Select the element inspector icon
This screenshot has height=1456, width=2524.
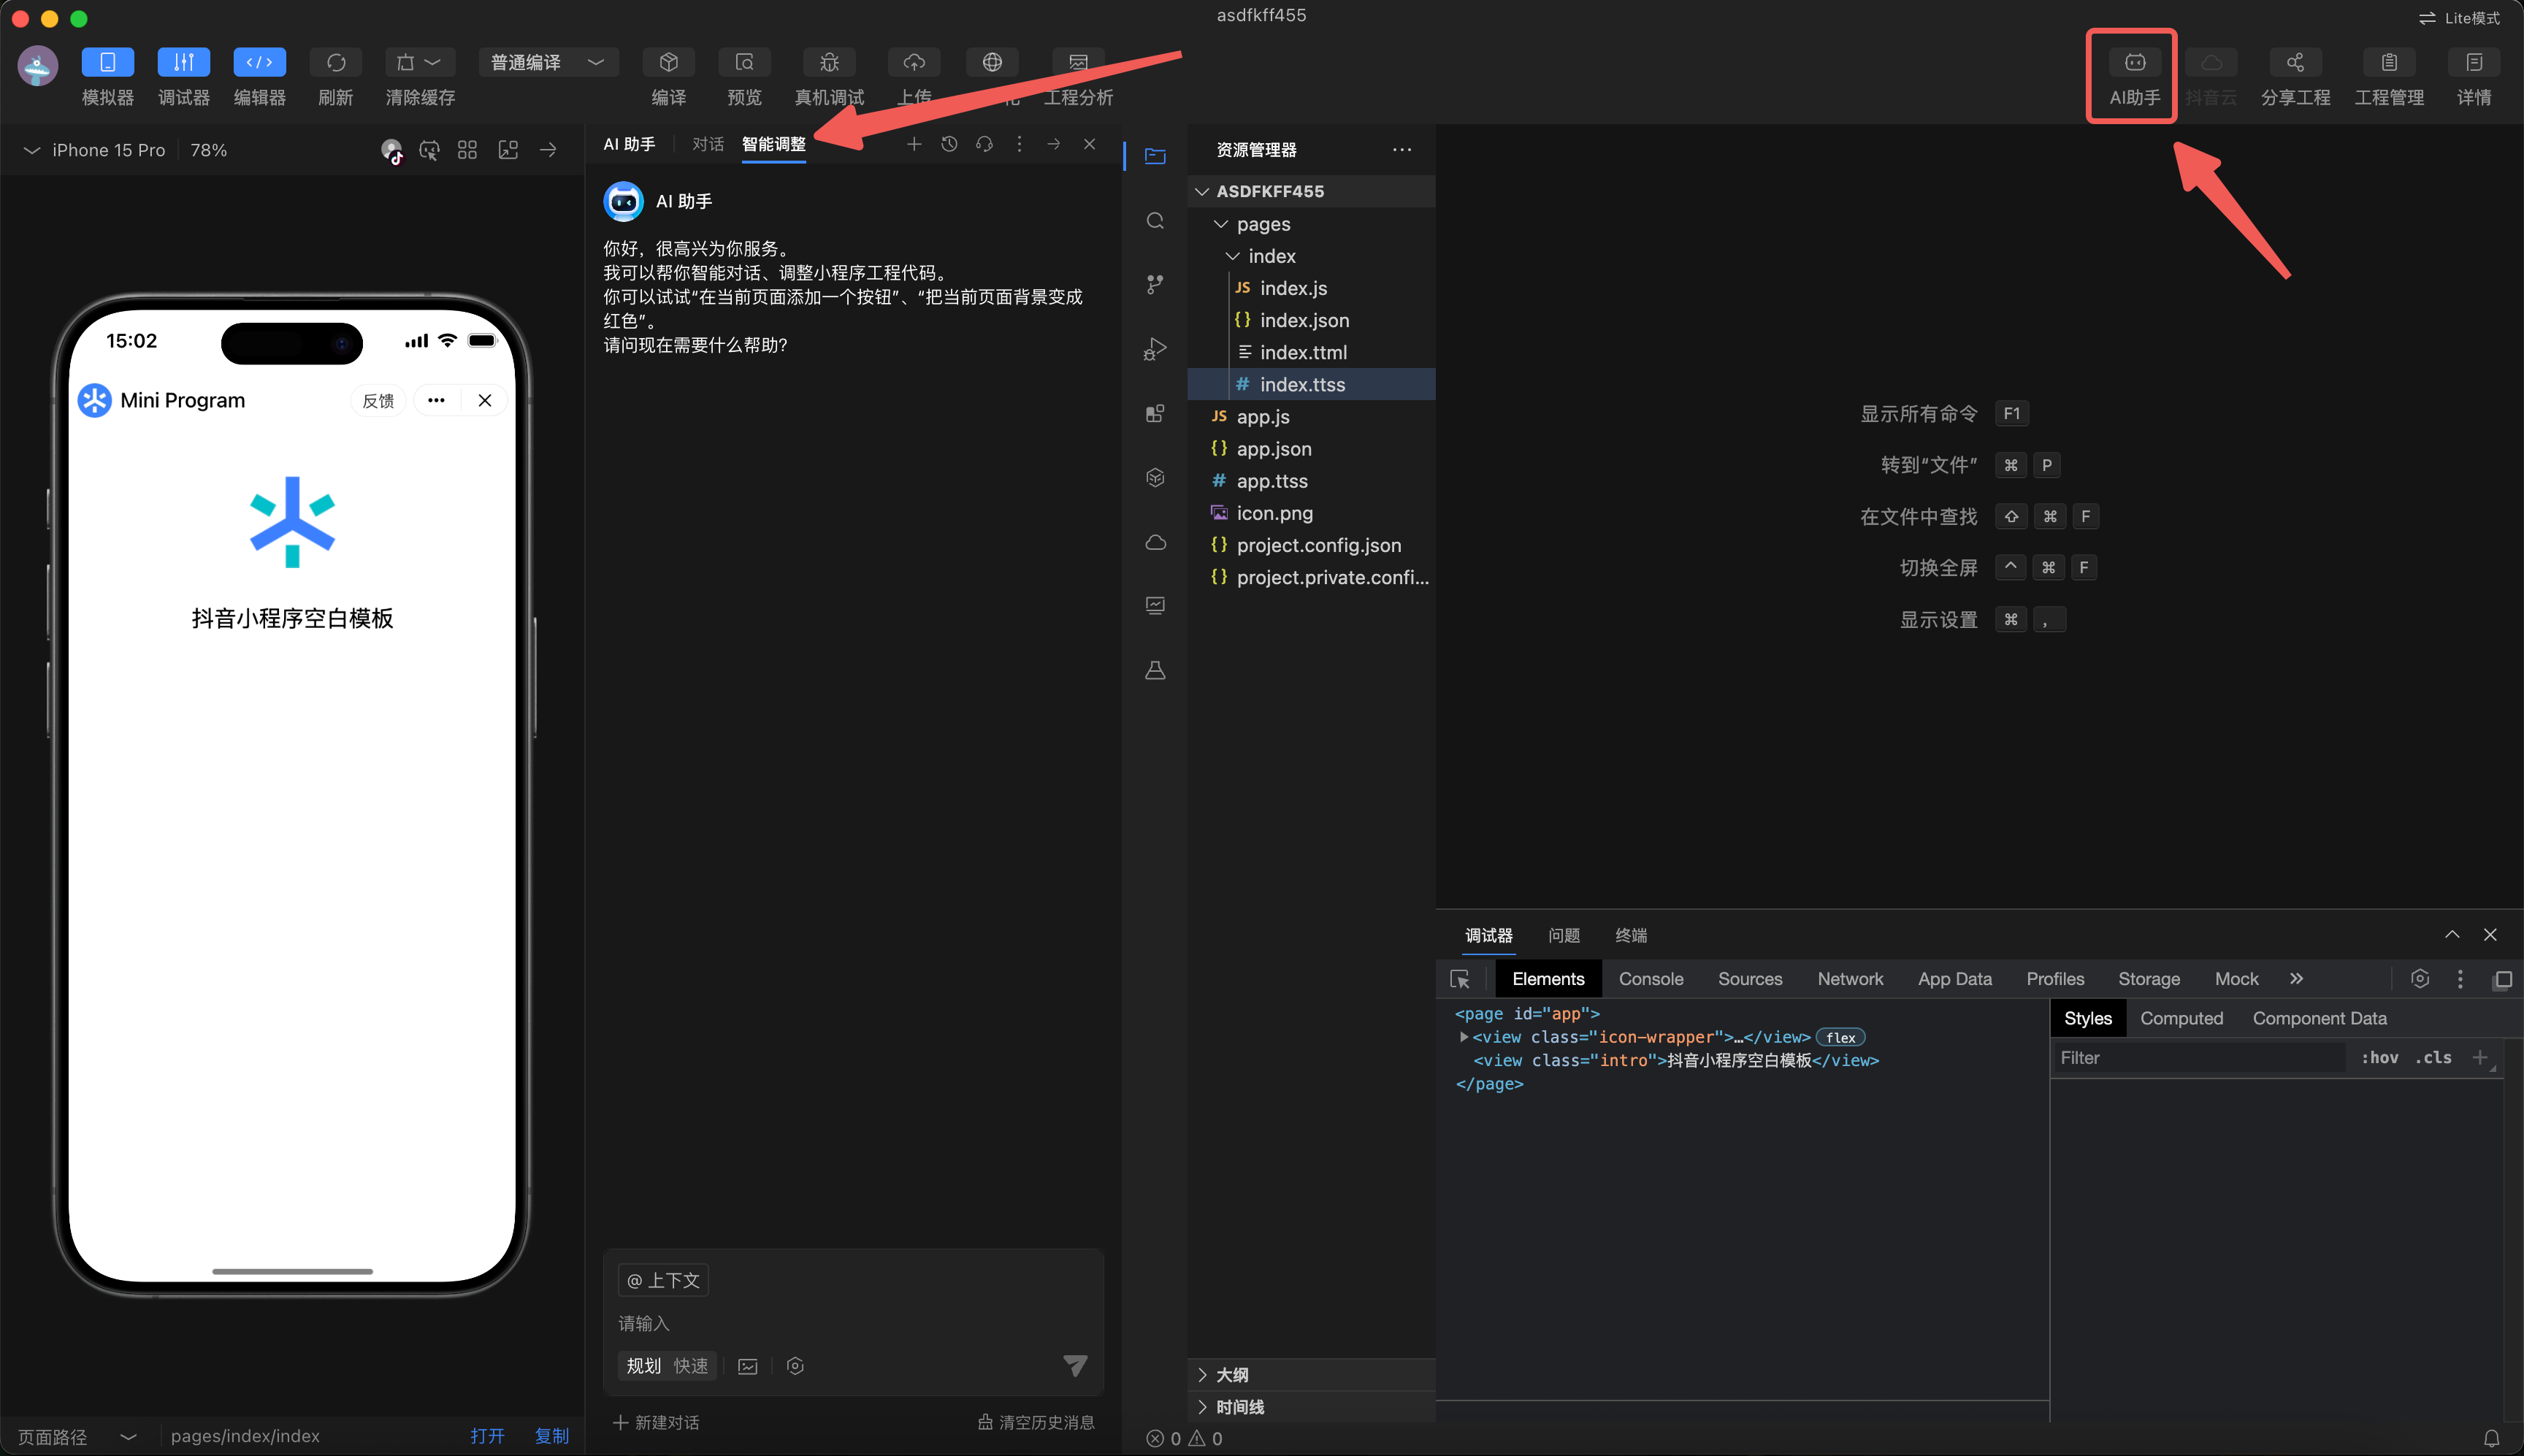1460,979
